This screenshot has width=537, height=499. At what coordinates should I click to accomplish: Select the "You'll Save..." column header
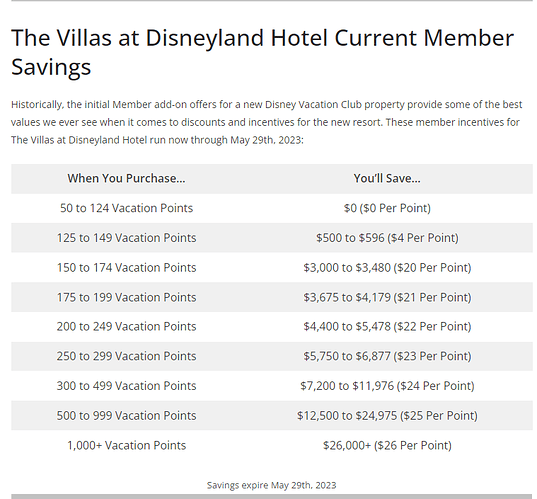coord(387,178)
